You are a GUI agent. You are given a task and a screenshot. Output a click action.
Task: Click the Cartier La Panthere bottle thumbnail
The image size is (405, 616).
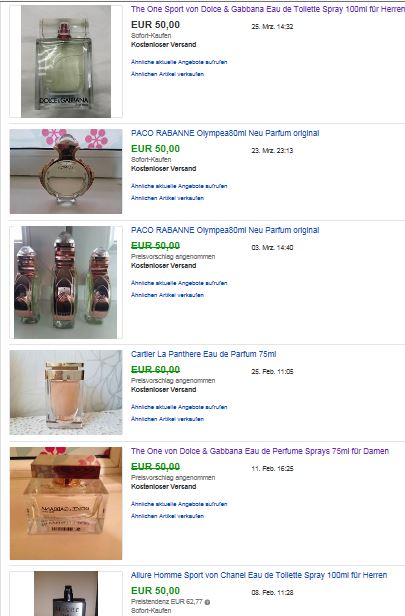click(x=66, y=392)
